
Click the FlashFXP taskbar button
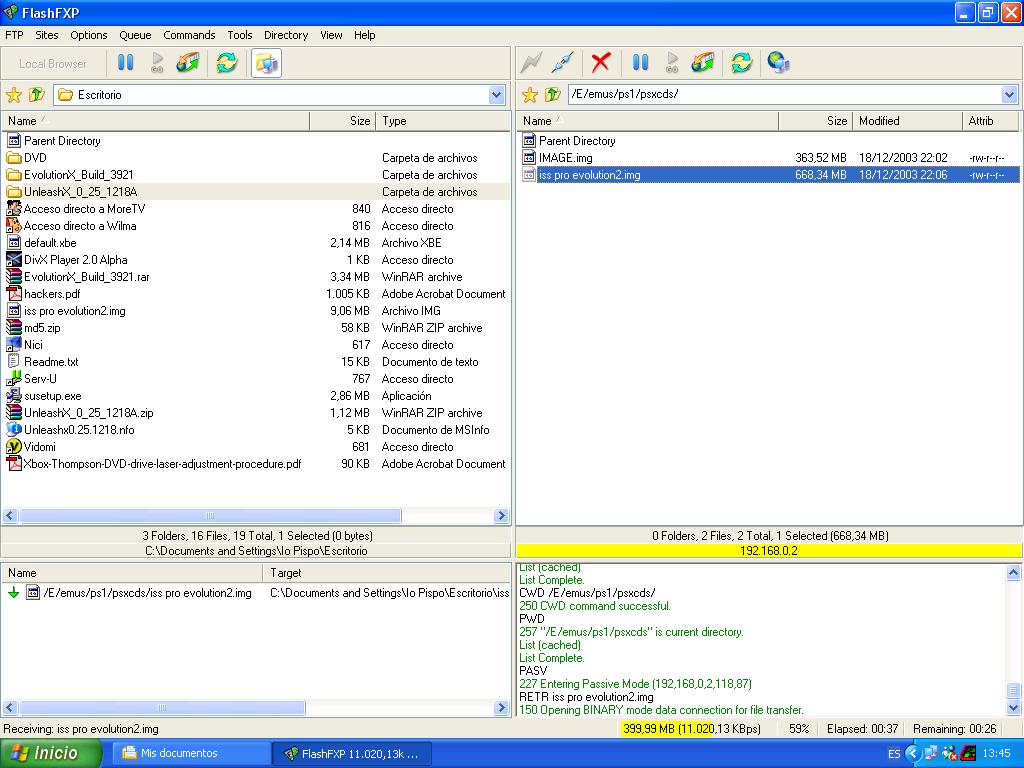point(351,753)
